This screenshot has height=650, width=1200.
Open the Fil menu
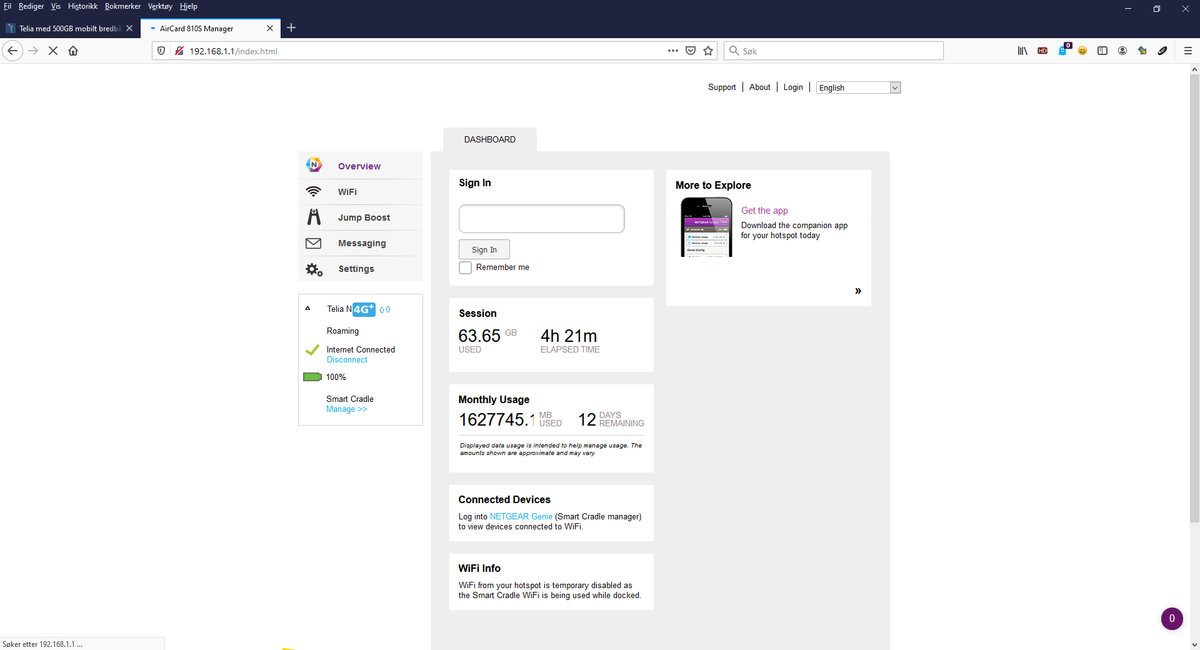pyautogui.click(x=8, y=6)
